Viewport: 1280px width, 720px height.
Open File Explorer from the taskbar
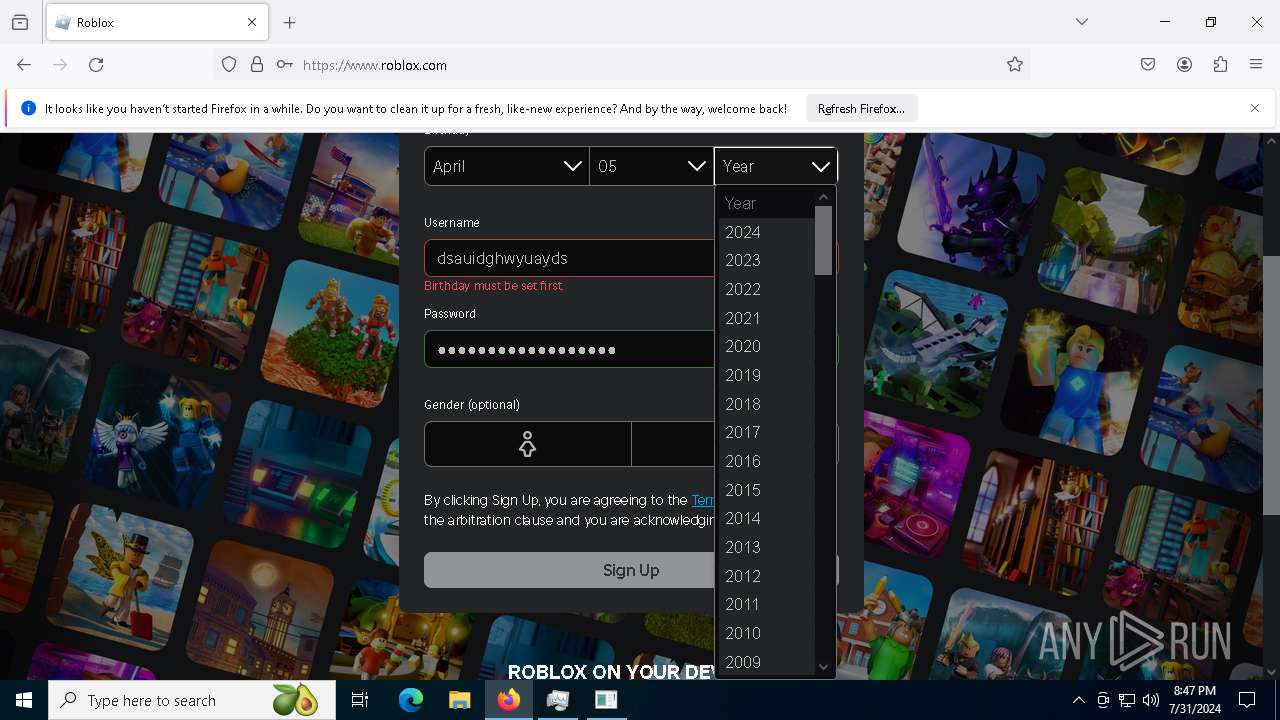(x=459, y=700)
